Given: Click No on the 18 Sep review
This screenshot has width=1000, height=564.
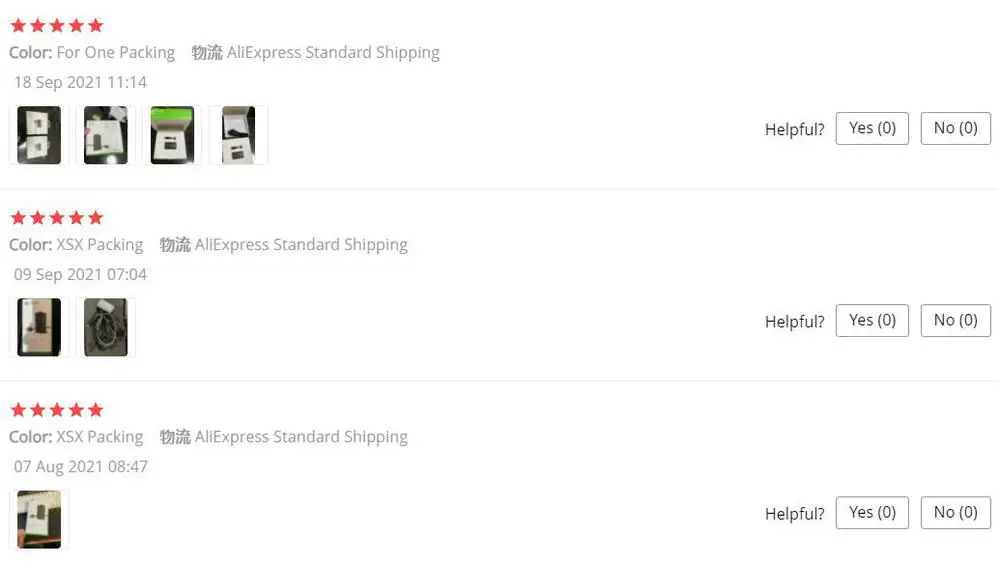Looking at the screenshot, I should click(x=955, y=128).
